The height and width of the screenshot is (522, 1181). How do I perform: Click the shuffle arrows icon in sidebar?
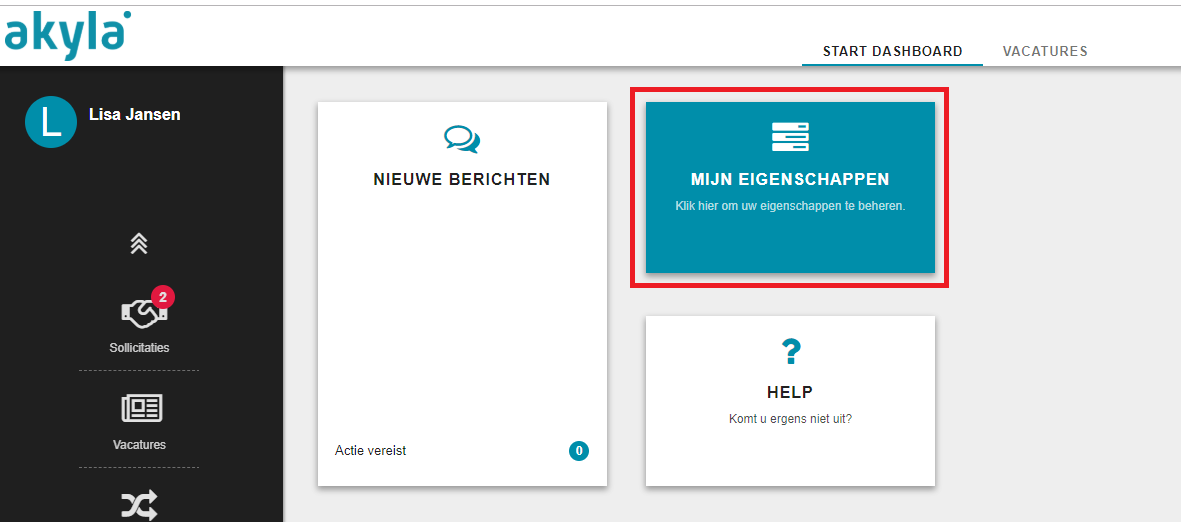tap(140, 505)
